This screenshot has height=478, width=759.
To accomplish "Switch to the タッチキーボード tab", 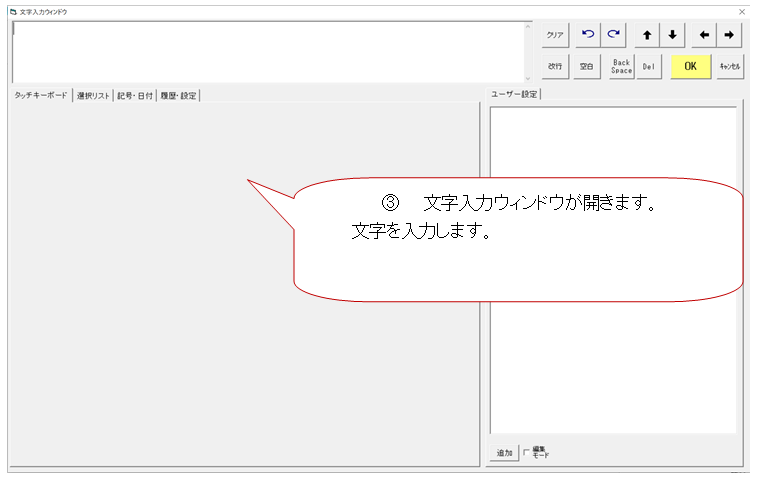I will point(41,96).
